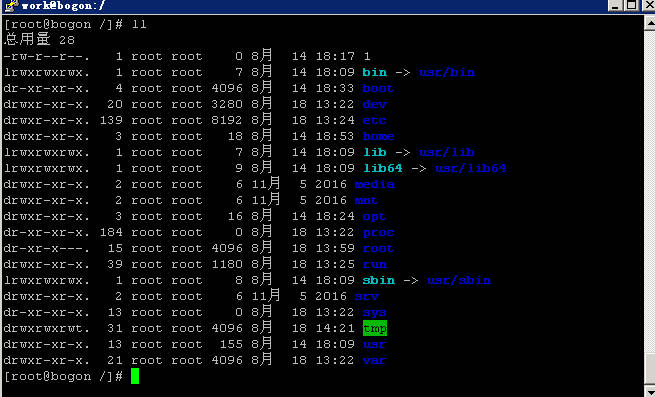Click '11月' month on srv row

(x=266, y=296)
